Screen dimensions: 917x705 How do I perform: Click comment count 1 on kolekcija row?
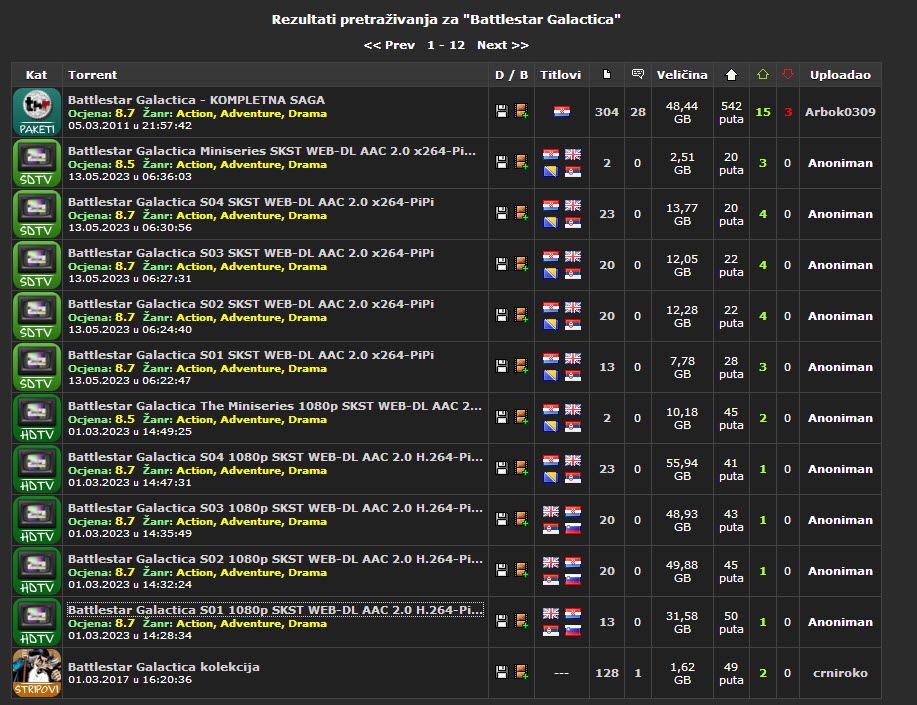pos(638,673)
